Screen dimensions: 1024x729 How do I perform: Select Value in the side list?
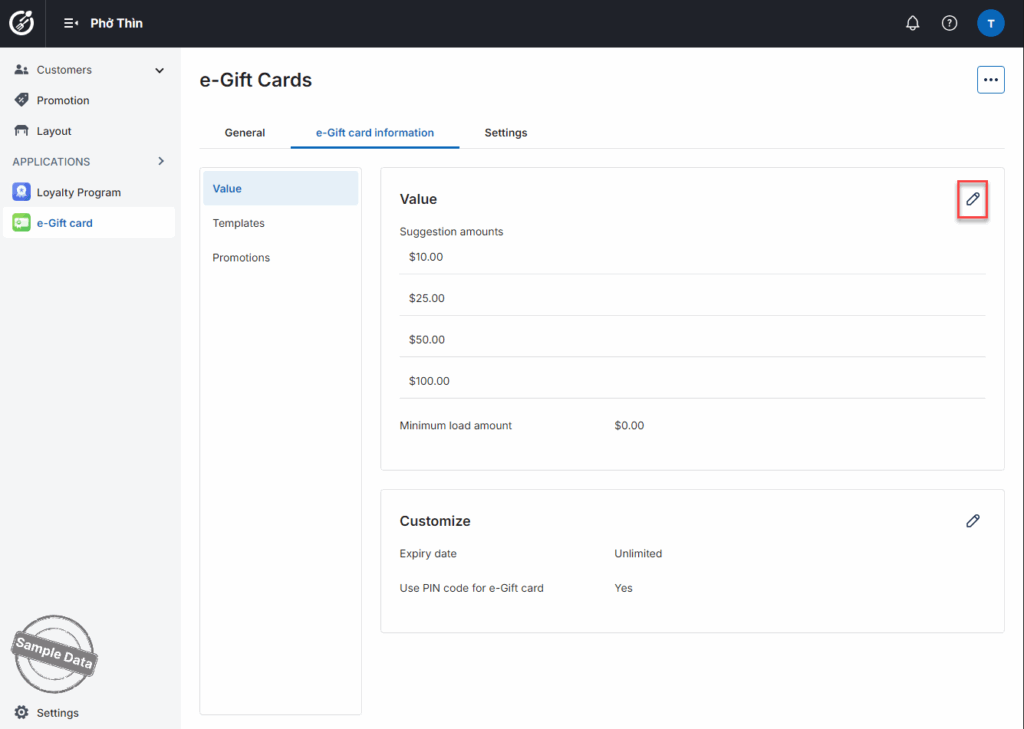point(228,188)
